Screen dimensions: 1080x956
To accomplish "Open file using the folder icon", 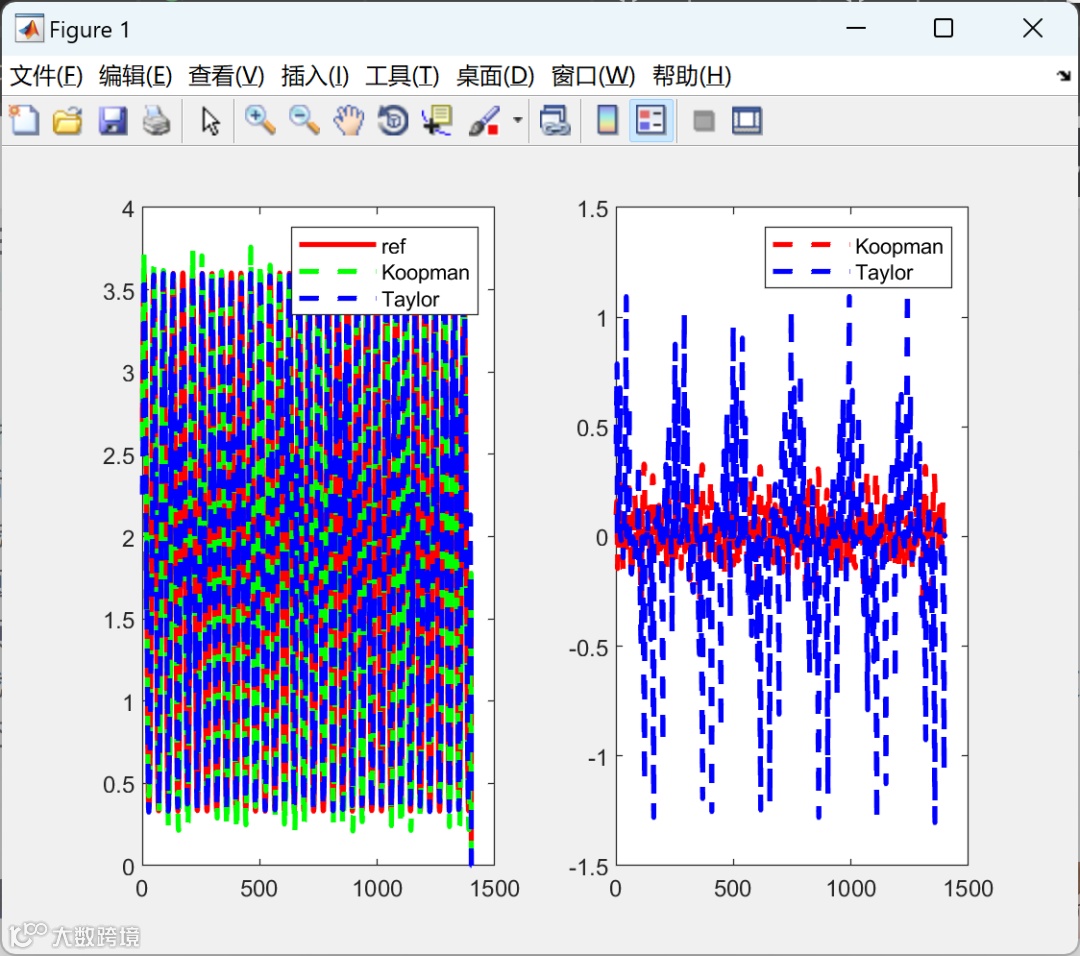I will 68,121.
